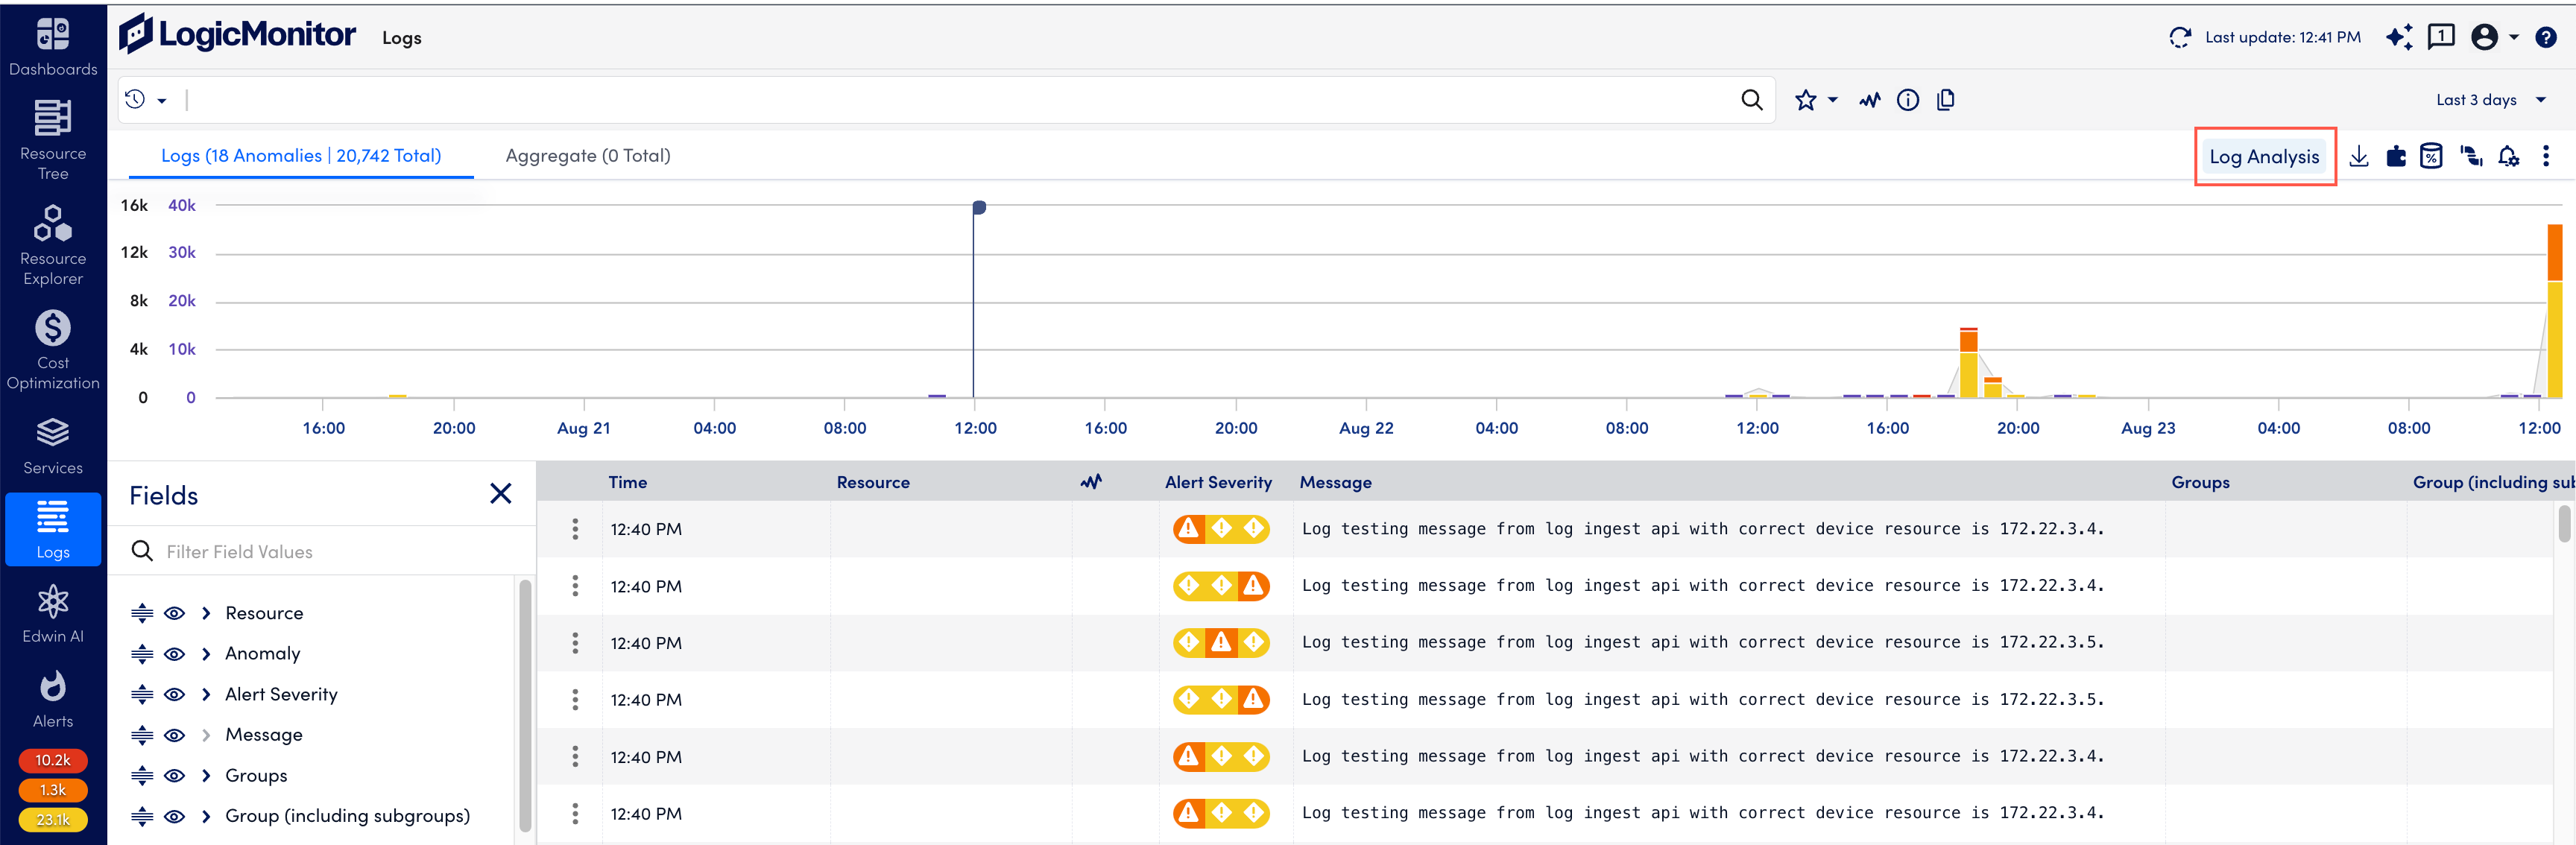The image size is (2576, 845).
Task: Open the query history dropdown
Action: pos(146,100)
